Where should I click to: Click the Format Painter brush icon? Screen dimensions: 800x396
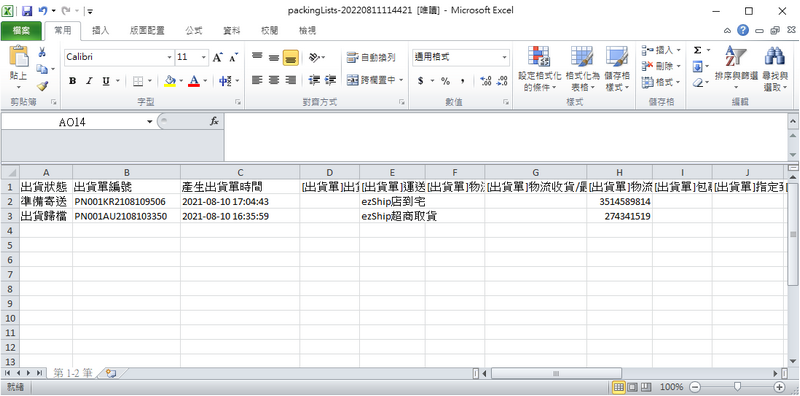tap(42, 85)
